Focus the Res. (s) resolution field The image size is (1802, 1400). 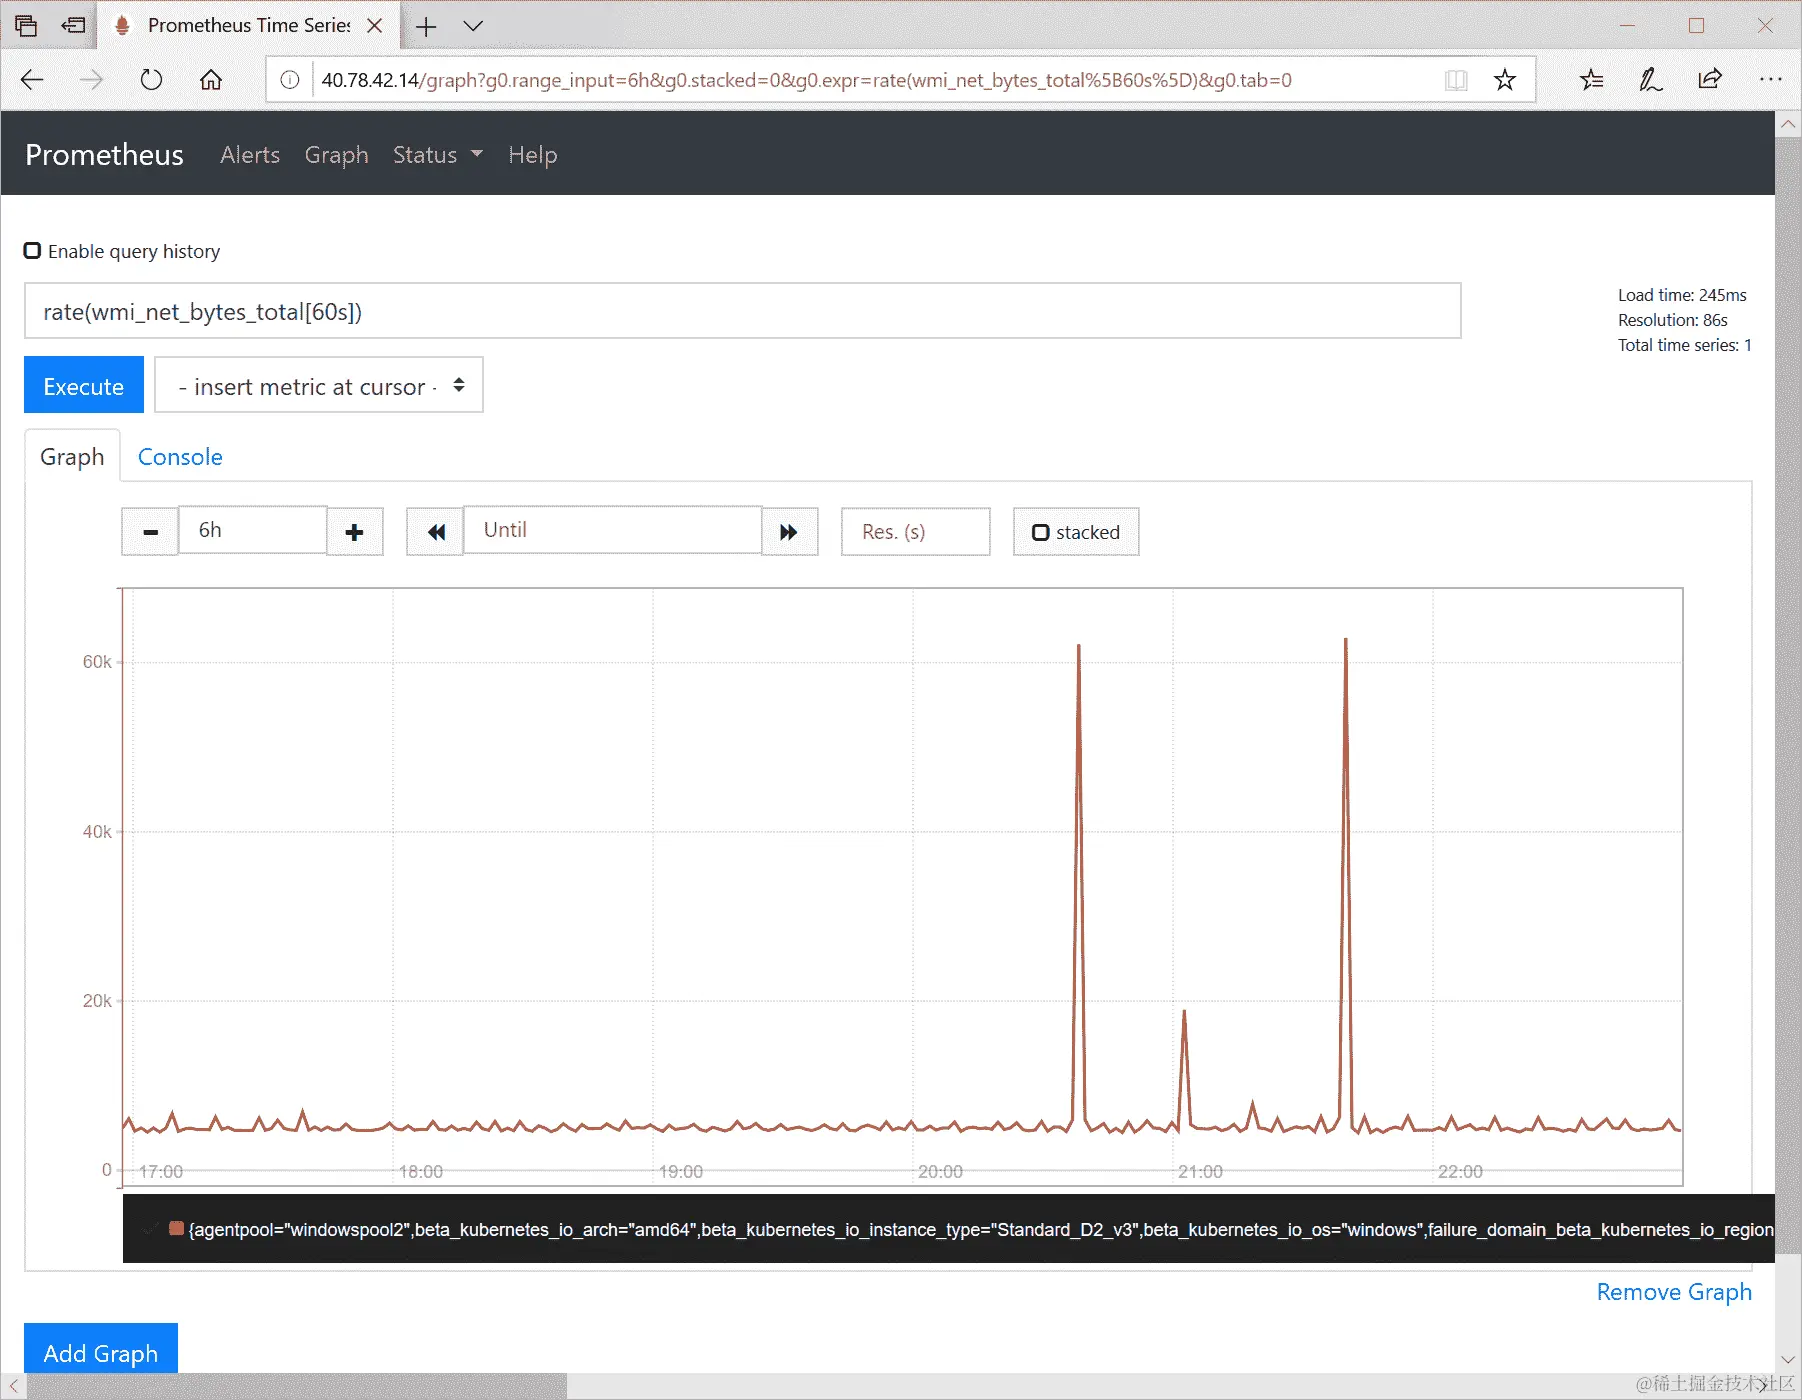(x=916, y=532)
